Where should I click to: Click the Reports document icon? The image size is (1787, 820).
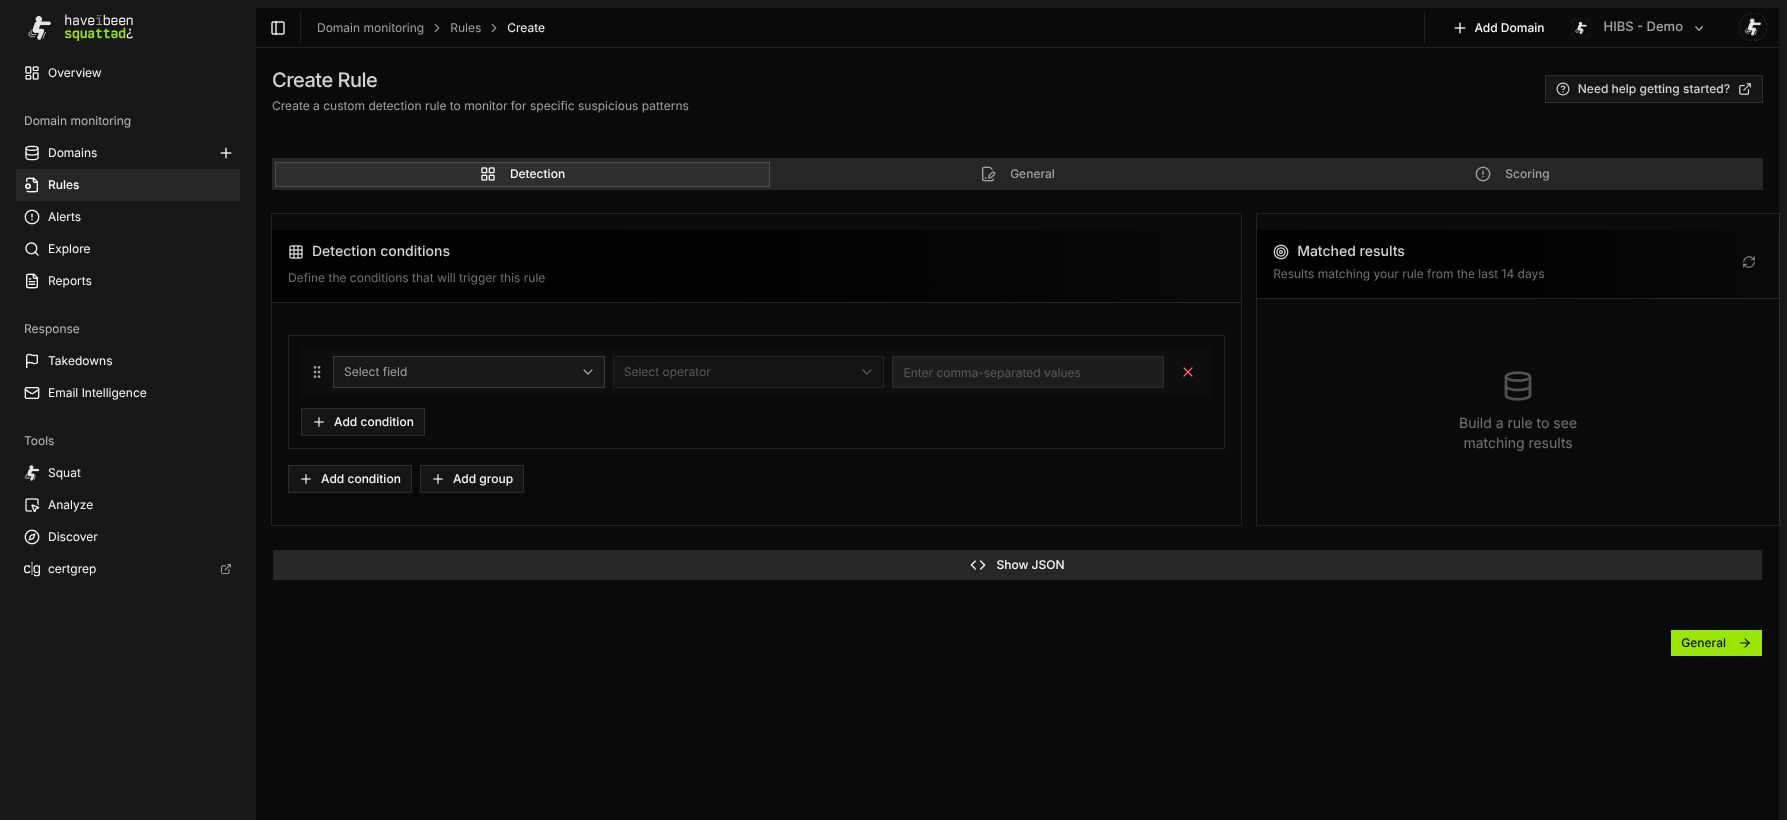tap(32, 281)
